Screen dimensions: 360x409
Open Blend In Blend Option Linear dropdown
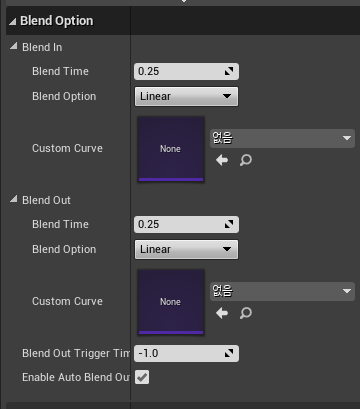pyautogui.click(x=186, y=97)
